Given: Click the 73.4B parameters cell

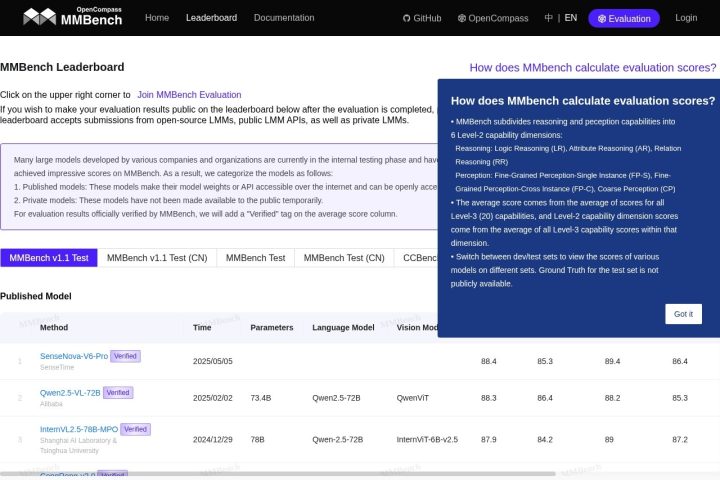Looking at the screenshot, I should pyautogui.click(x=261, y=398).
